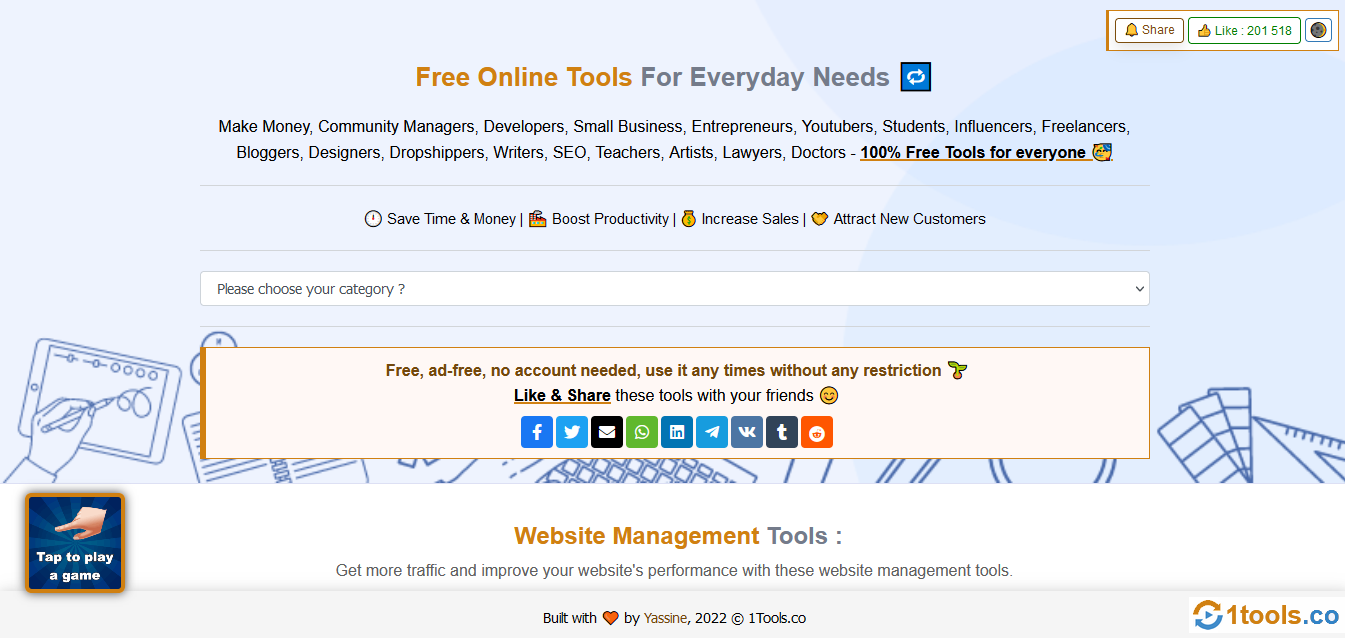Click the Like & Share link

pos(562,395)
